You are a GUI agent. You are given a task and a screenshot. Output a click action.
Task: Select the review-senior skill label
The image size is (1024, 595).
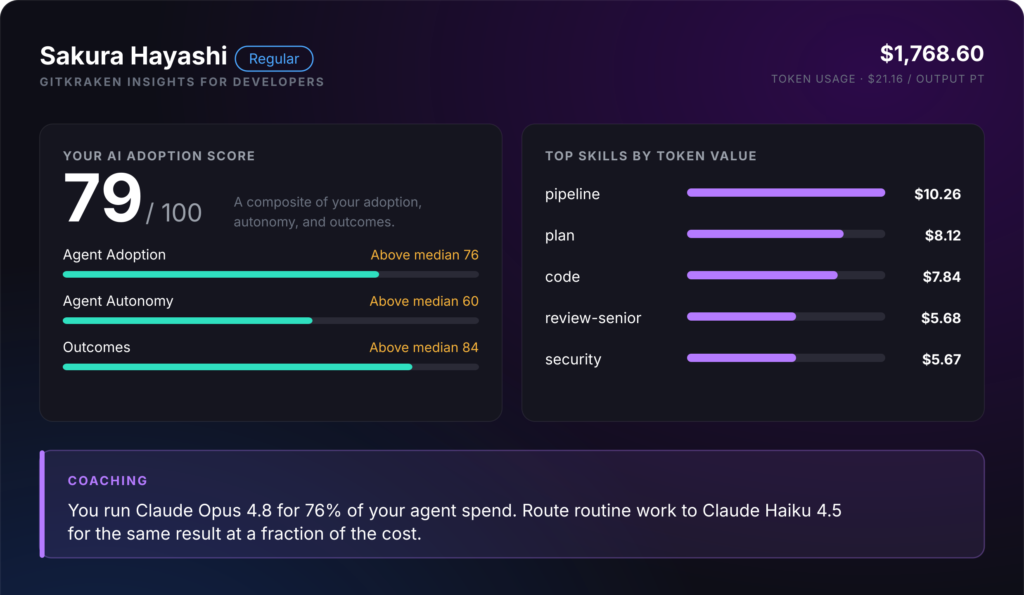click(x=593, y=318)
